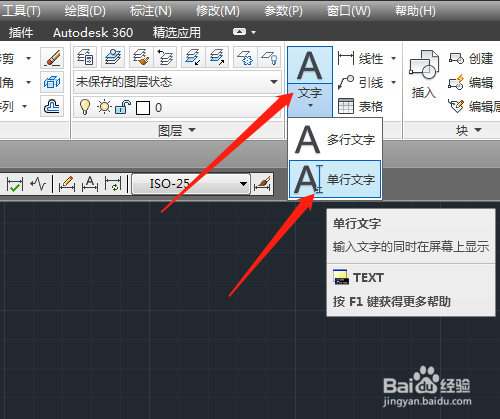Open the 绘图(D) menu
This screenshot has height=419, width=500.
(x=85, y=11)
